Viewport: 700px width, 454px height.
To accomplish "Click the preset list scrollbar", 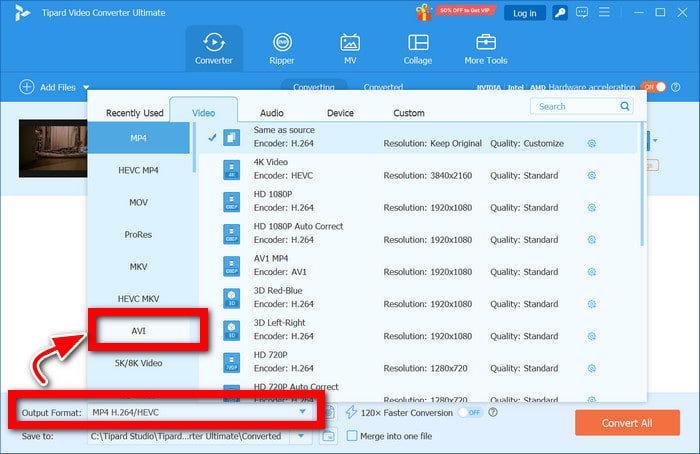I will [642, 184].
